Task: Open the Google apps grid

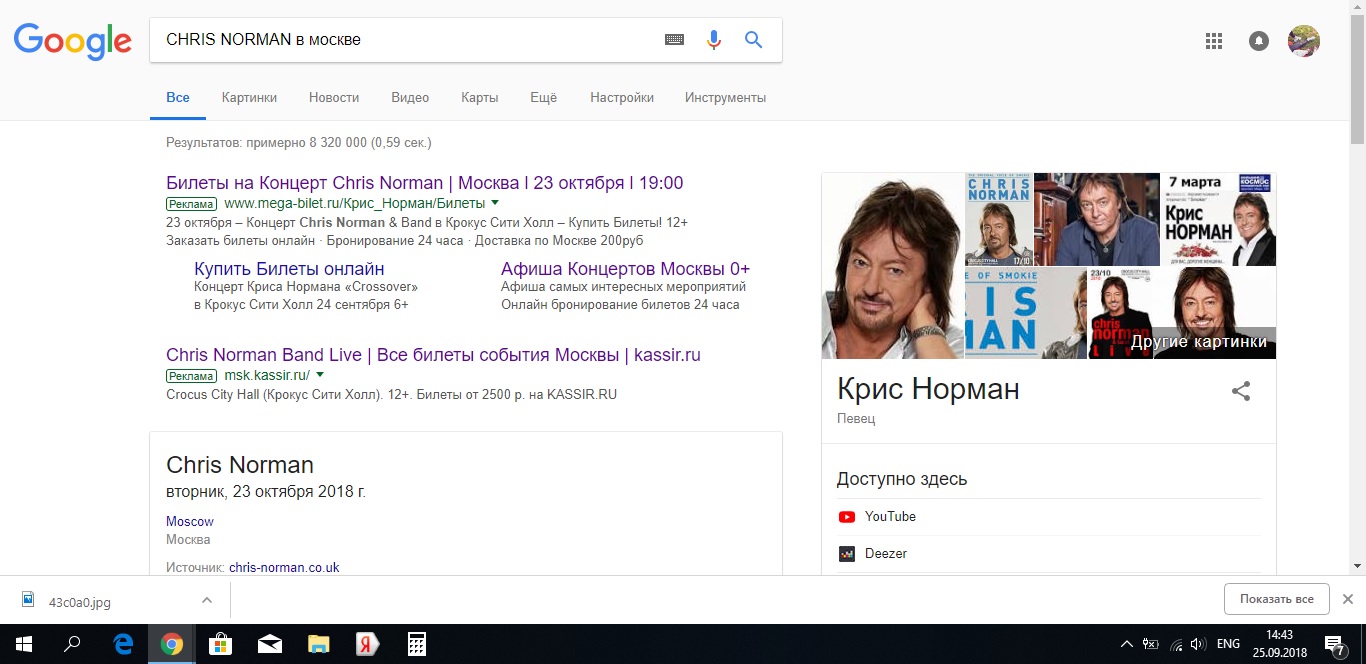Action: click(1214, 41)
